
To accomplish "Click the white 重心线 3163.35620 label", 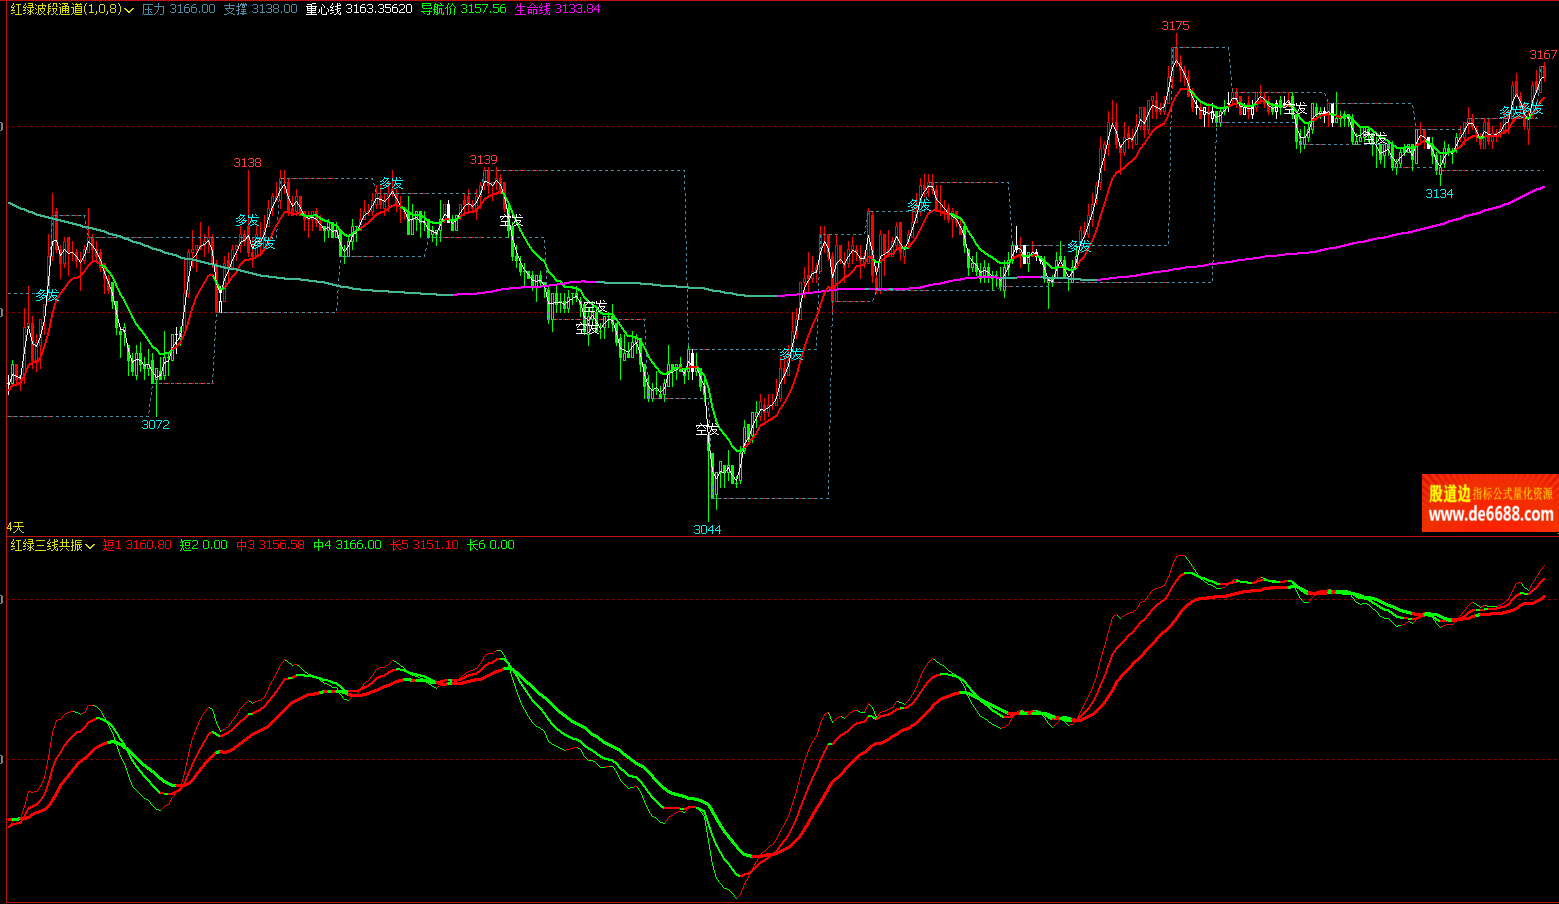I will tap(358, 9).
